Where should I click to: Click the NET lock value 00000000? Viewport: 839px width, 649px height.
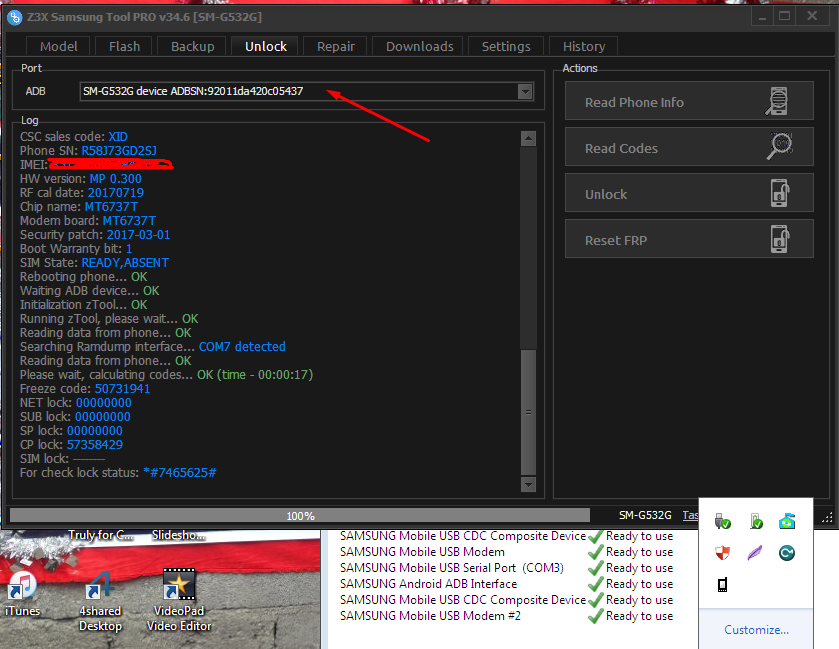tap(104, 403)
